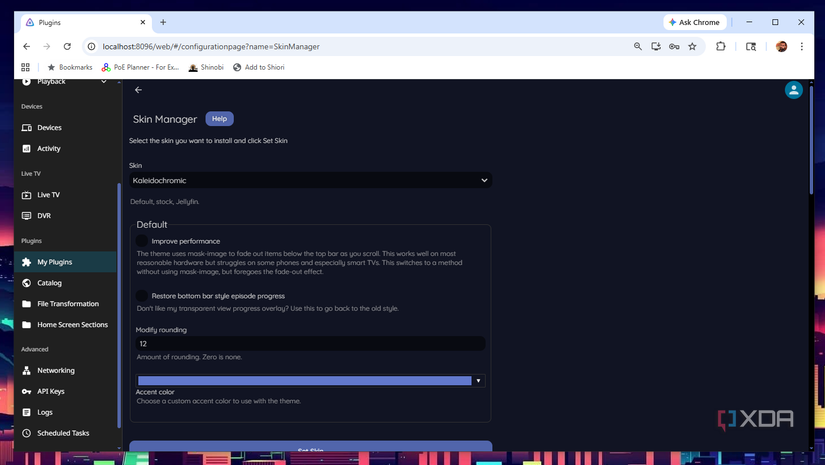Open the Extensions puzzle icon
Viewport: 825px width, 465px height.
pyautogui.click(x=721, y=46)
